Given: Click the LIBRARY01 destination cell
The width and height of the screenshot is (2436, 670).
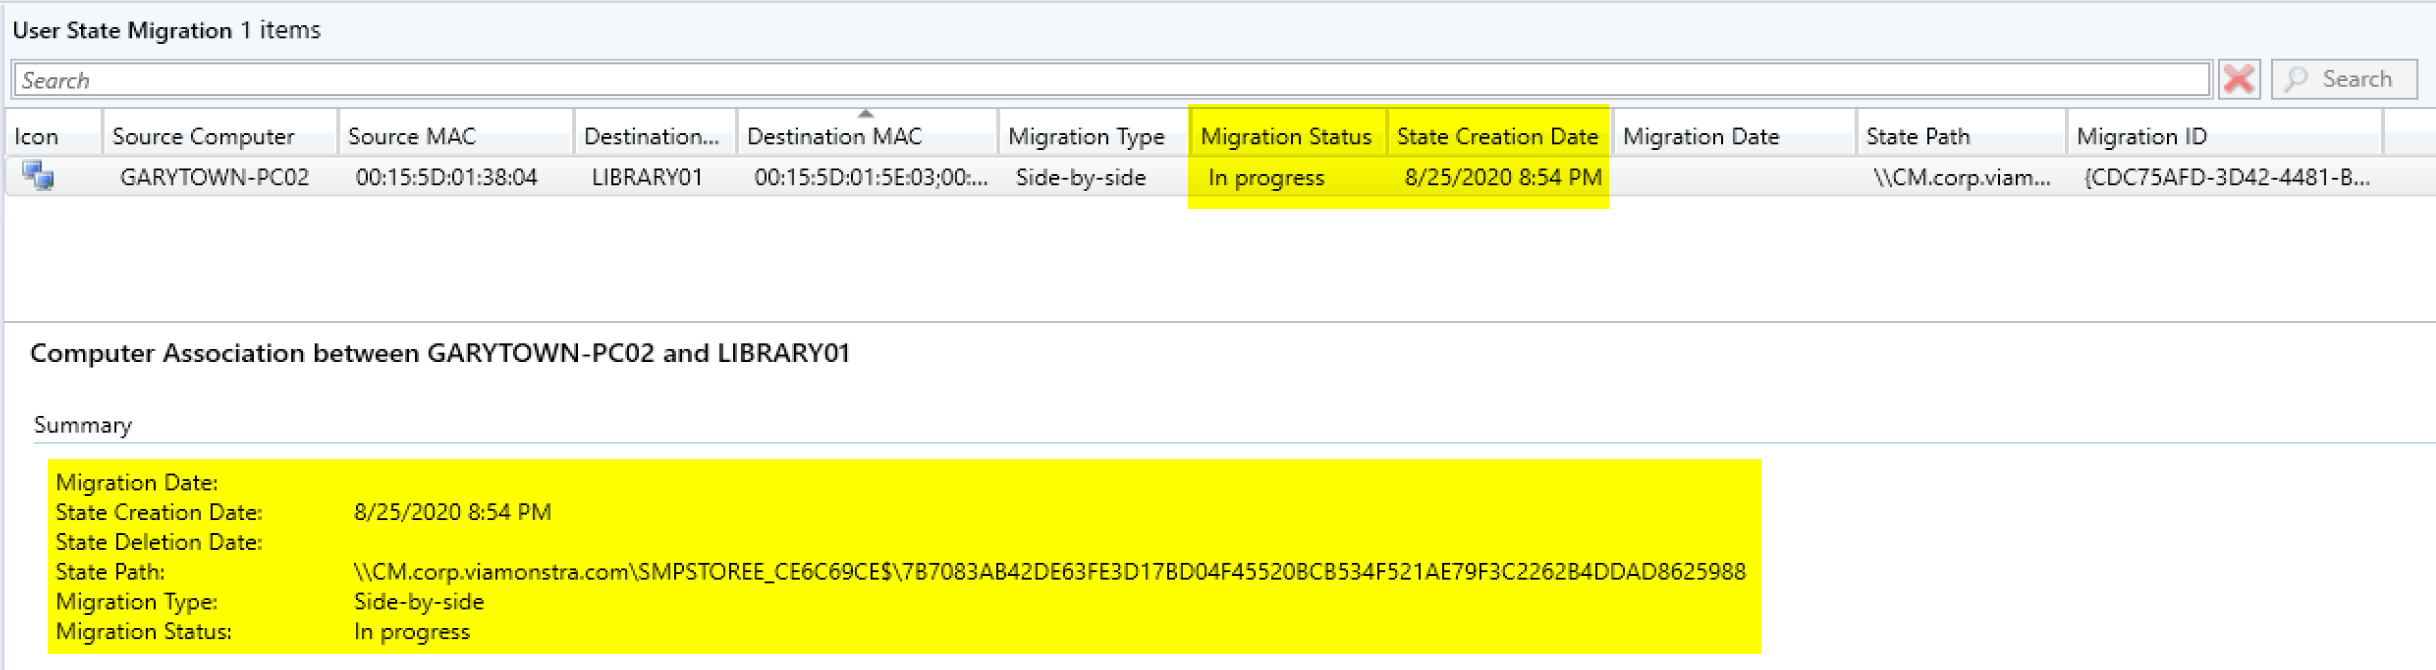Looking at the screenshot, I should tap(647, 178).
